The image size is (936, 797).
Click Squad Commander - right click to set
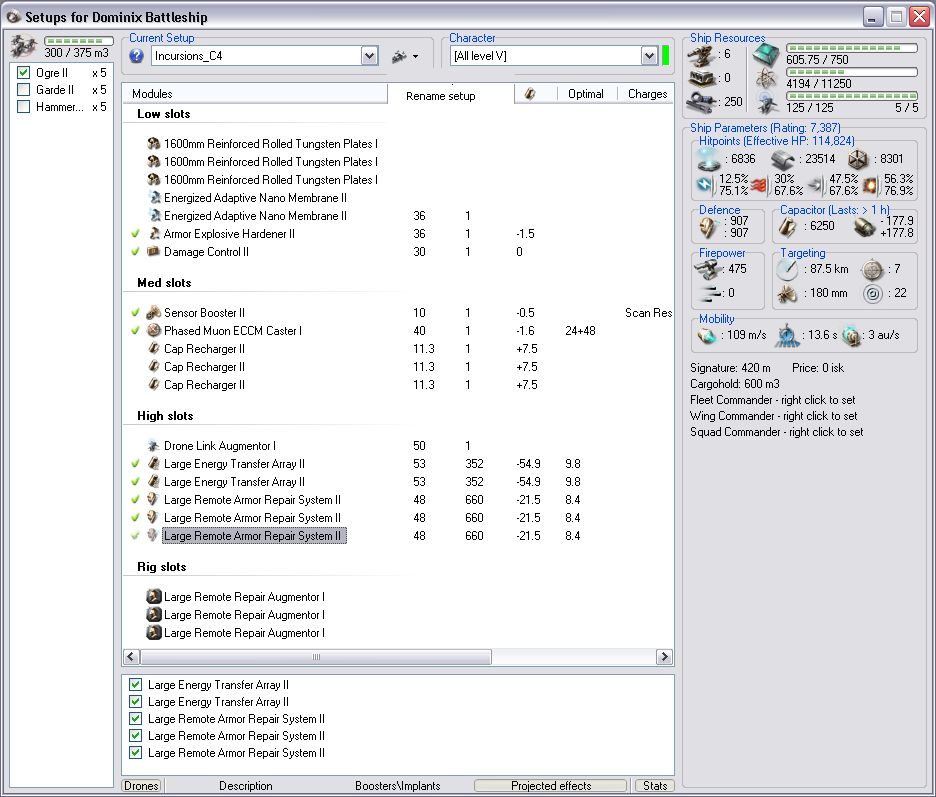777,432
